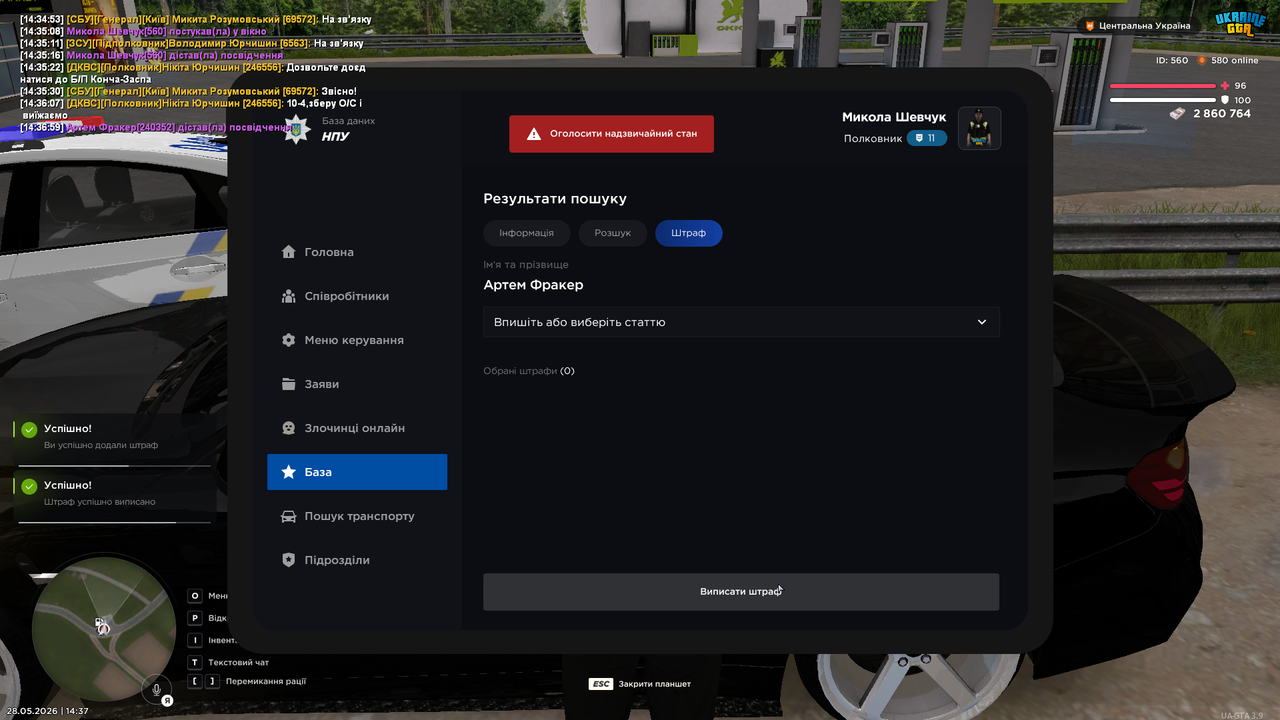Viewport: 1280px width, 720px height.
Task: Click the name Артем Фракер
Action: [533, 285]
